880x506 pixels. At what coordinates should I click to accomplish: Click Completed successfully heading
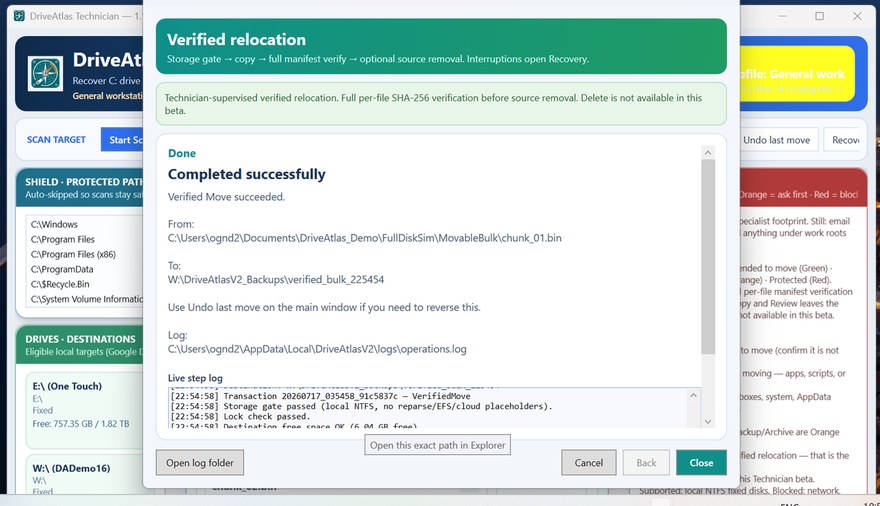[x=246, y=174]
